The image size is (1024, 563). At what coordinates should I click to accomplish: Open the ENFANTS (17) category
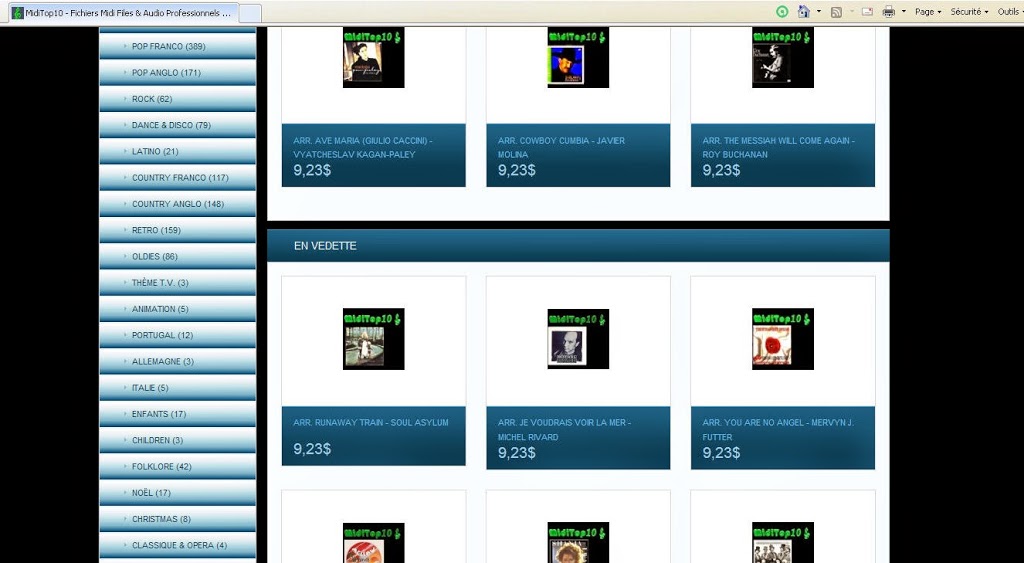(178, 413)
